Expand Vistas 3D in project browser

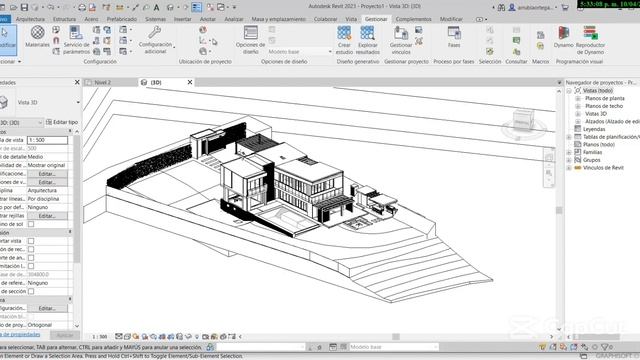(x=578, y=114)
